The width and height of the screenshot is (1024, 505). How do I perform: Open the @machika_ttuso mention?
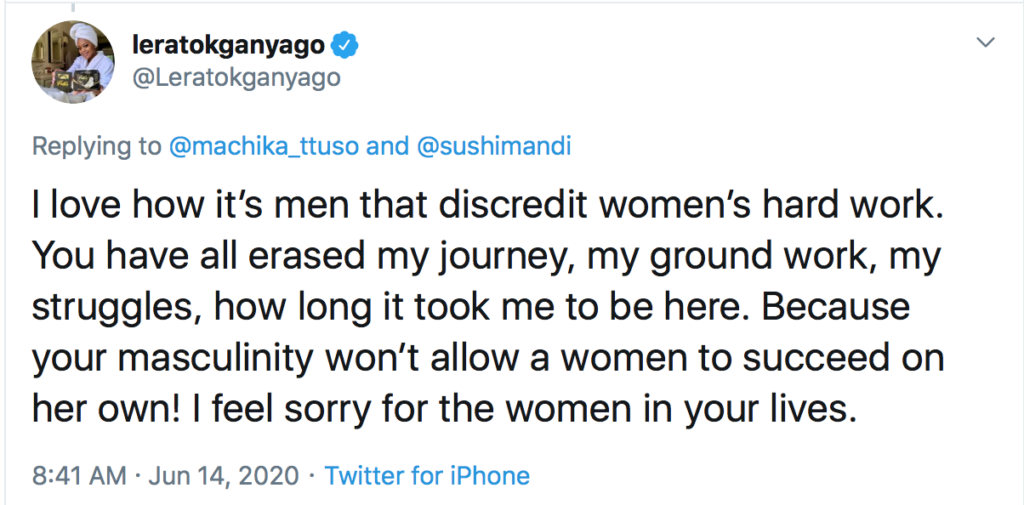point(264,147)
